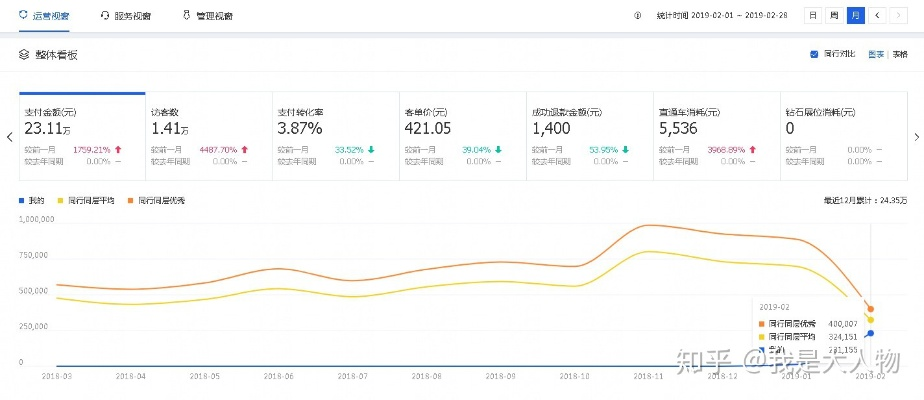Screen dimensions: 924x400
Task: Click the 服务视窗 headset icon
Action: (x=105, y=16)
